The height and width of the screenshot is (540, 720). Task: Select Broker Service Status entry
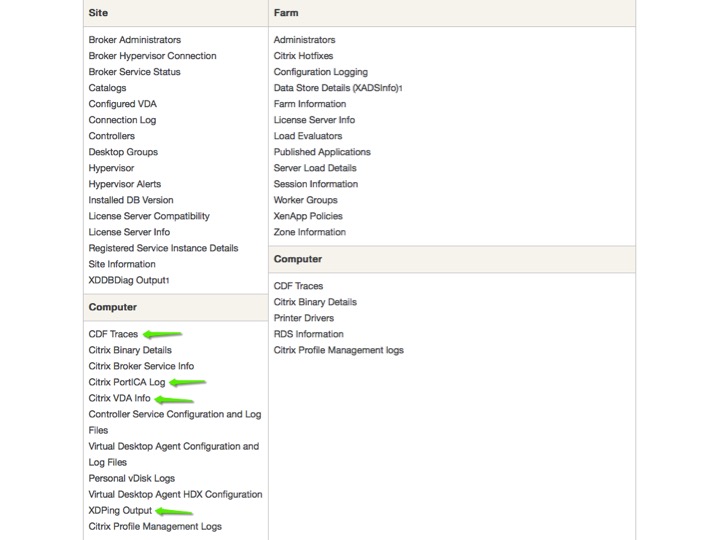tap(135, 72)
